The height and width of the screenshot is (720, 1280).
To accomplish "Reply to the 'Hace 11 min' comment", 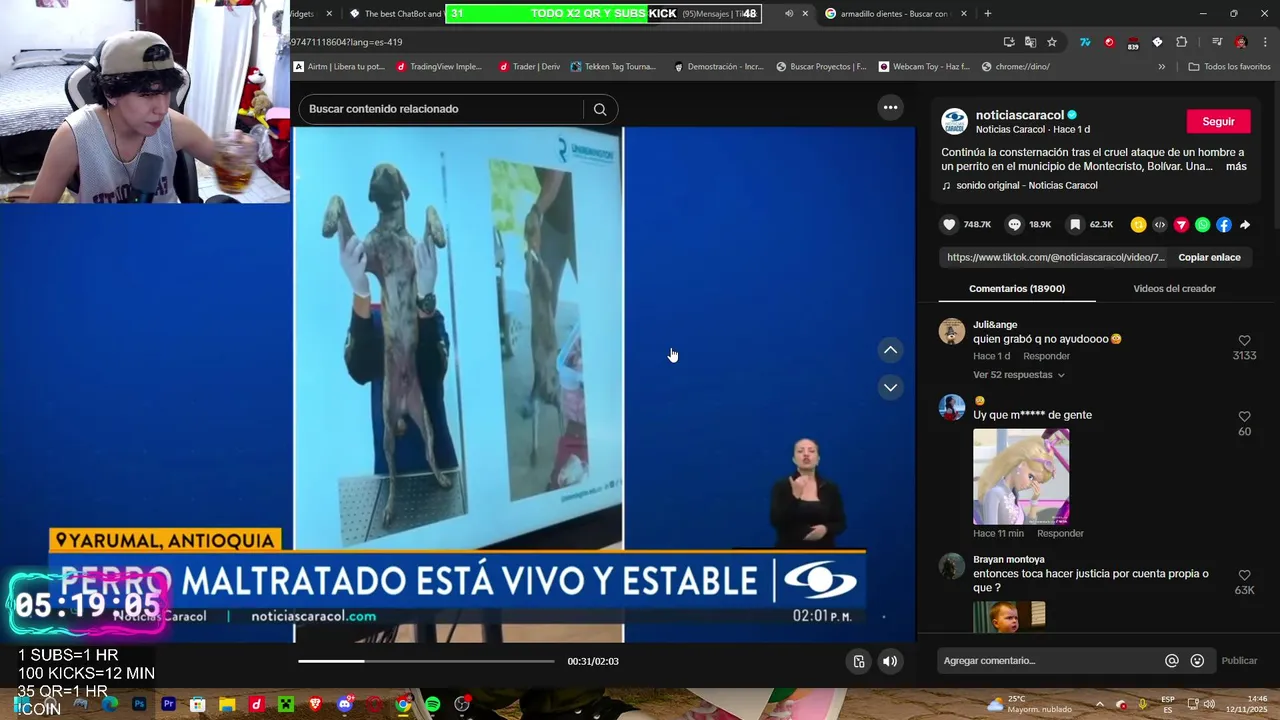I will (x=1060, y=534).
